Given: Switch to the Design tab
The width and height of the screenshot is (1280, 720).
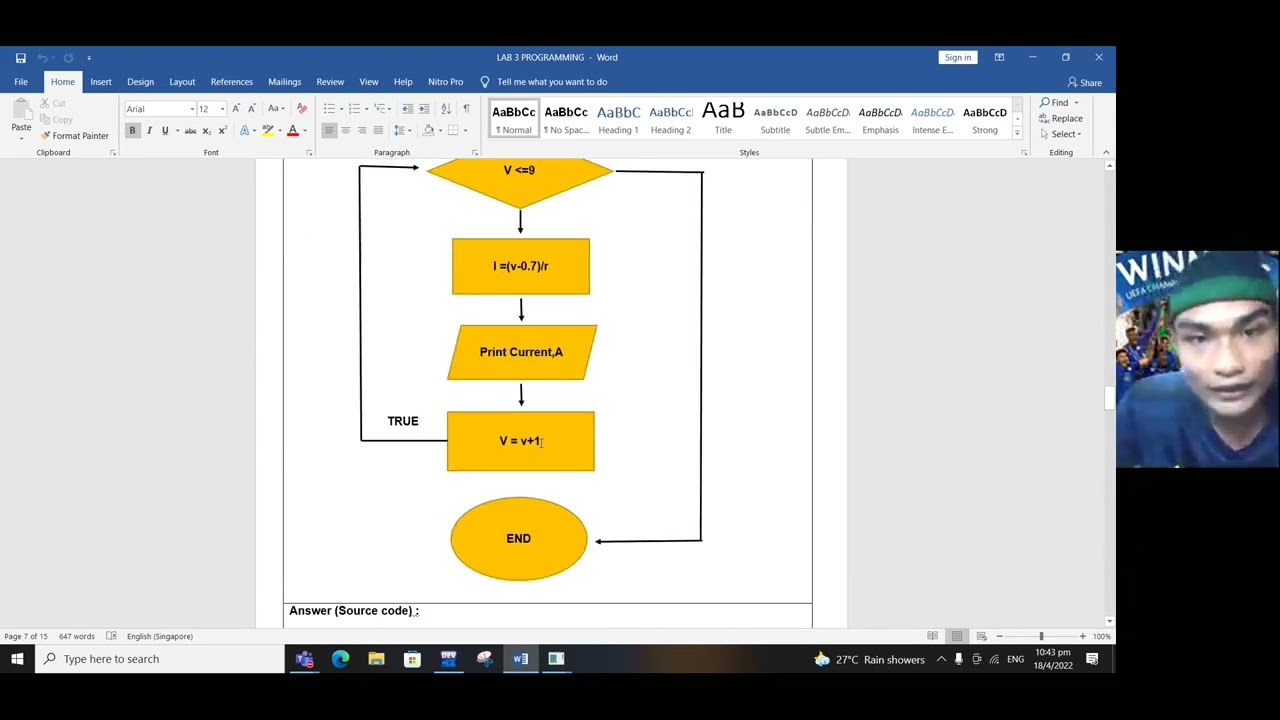Looking at the screenshot, I should [140, 82].
